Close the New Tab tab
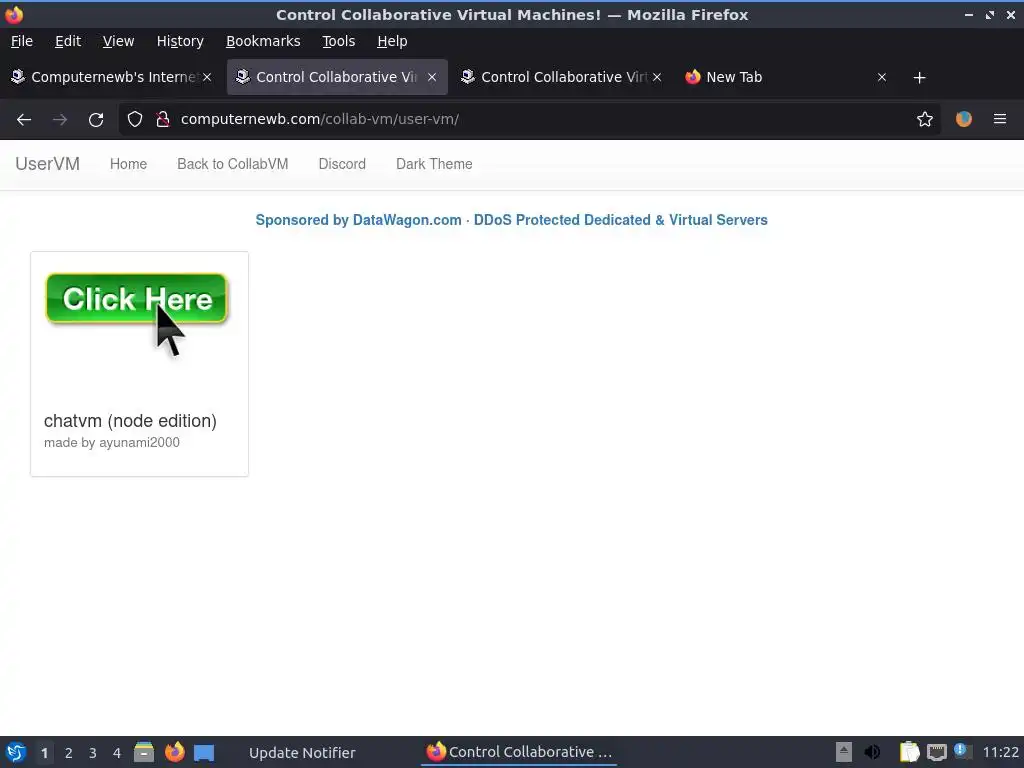1024x768 pixels. [882, 77]
